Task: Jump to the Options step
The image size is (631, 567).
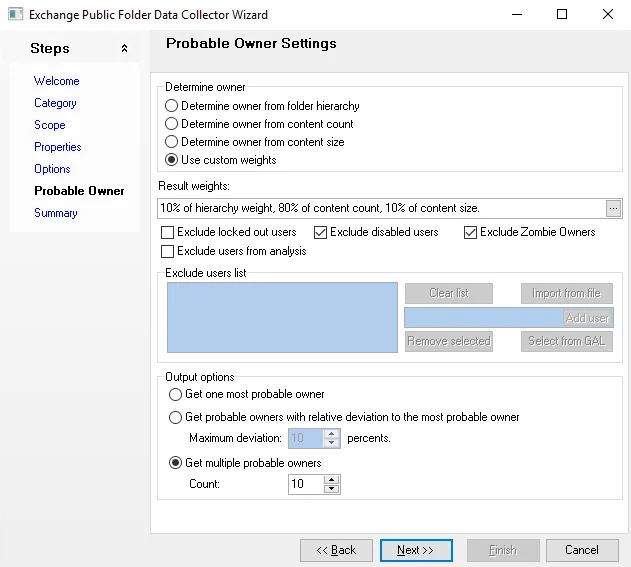Action: (x=52, y=169)
